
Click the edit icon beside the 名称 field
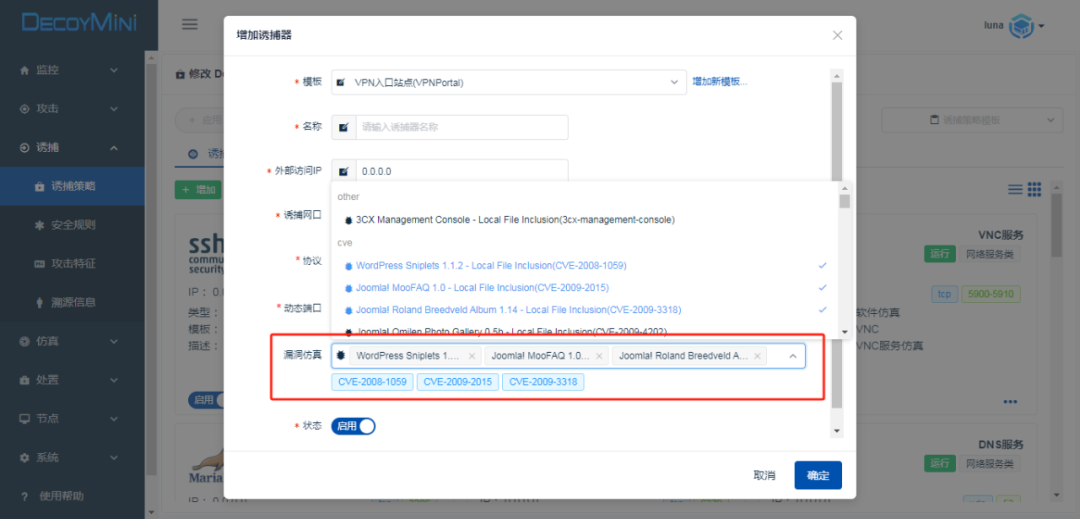point(344,127)
